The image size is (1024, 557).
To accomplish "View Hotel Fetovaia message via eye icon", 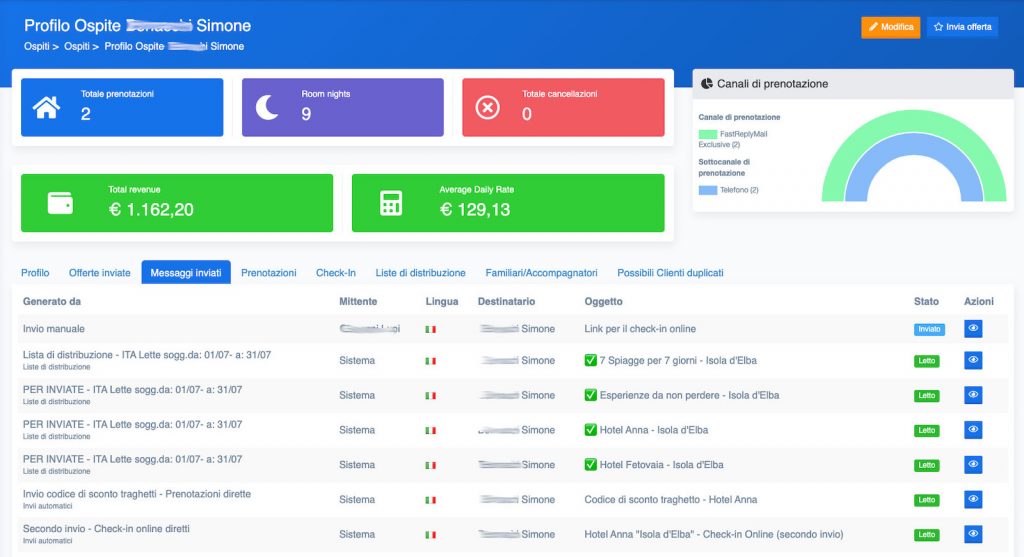I will click(x=973, y=464).
